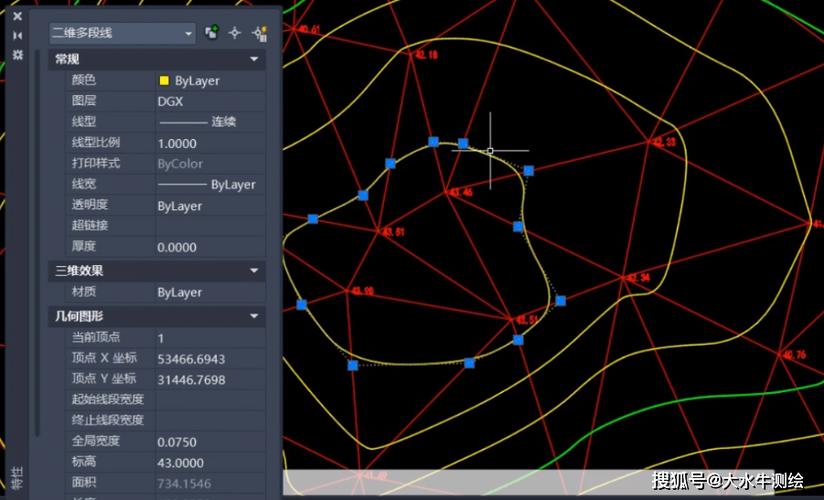Open the palette properties gear icon
This screenshot has height=500, width=824.
coord(17,54)
